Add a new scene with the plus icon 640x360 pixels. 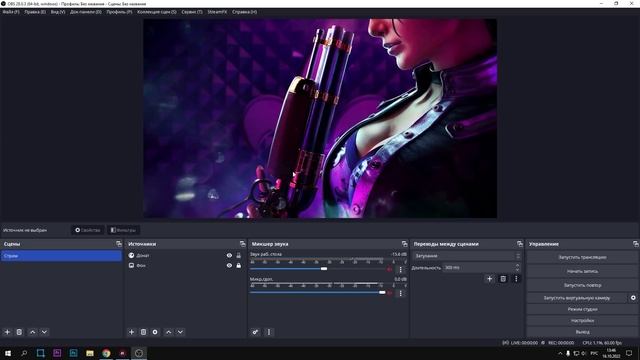click(x=7, y=332)
